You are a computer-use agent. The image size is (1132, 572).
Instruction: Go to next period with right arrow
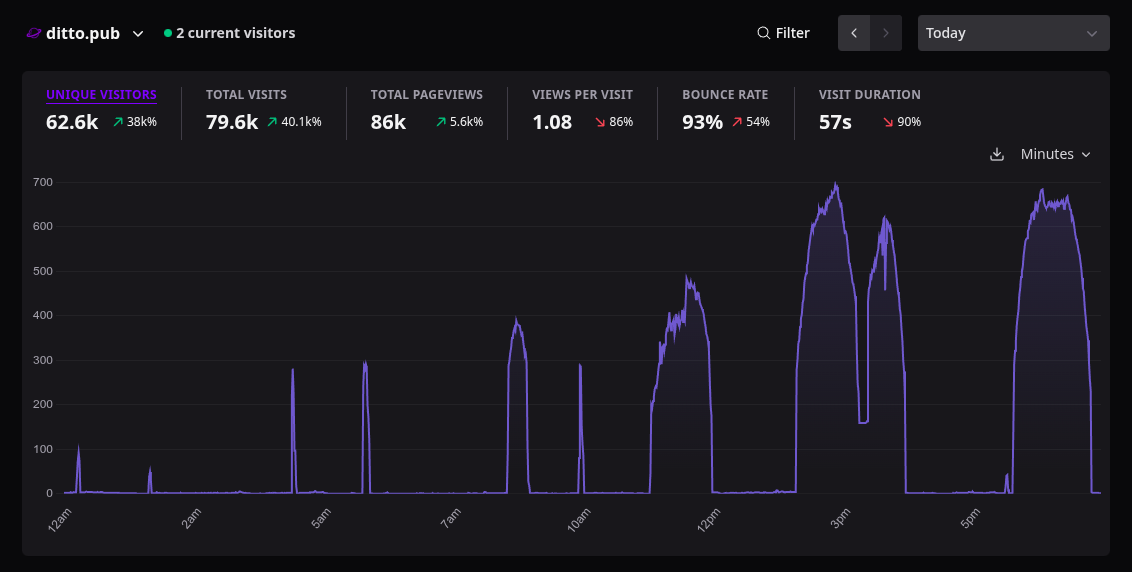click(886, 33)
